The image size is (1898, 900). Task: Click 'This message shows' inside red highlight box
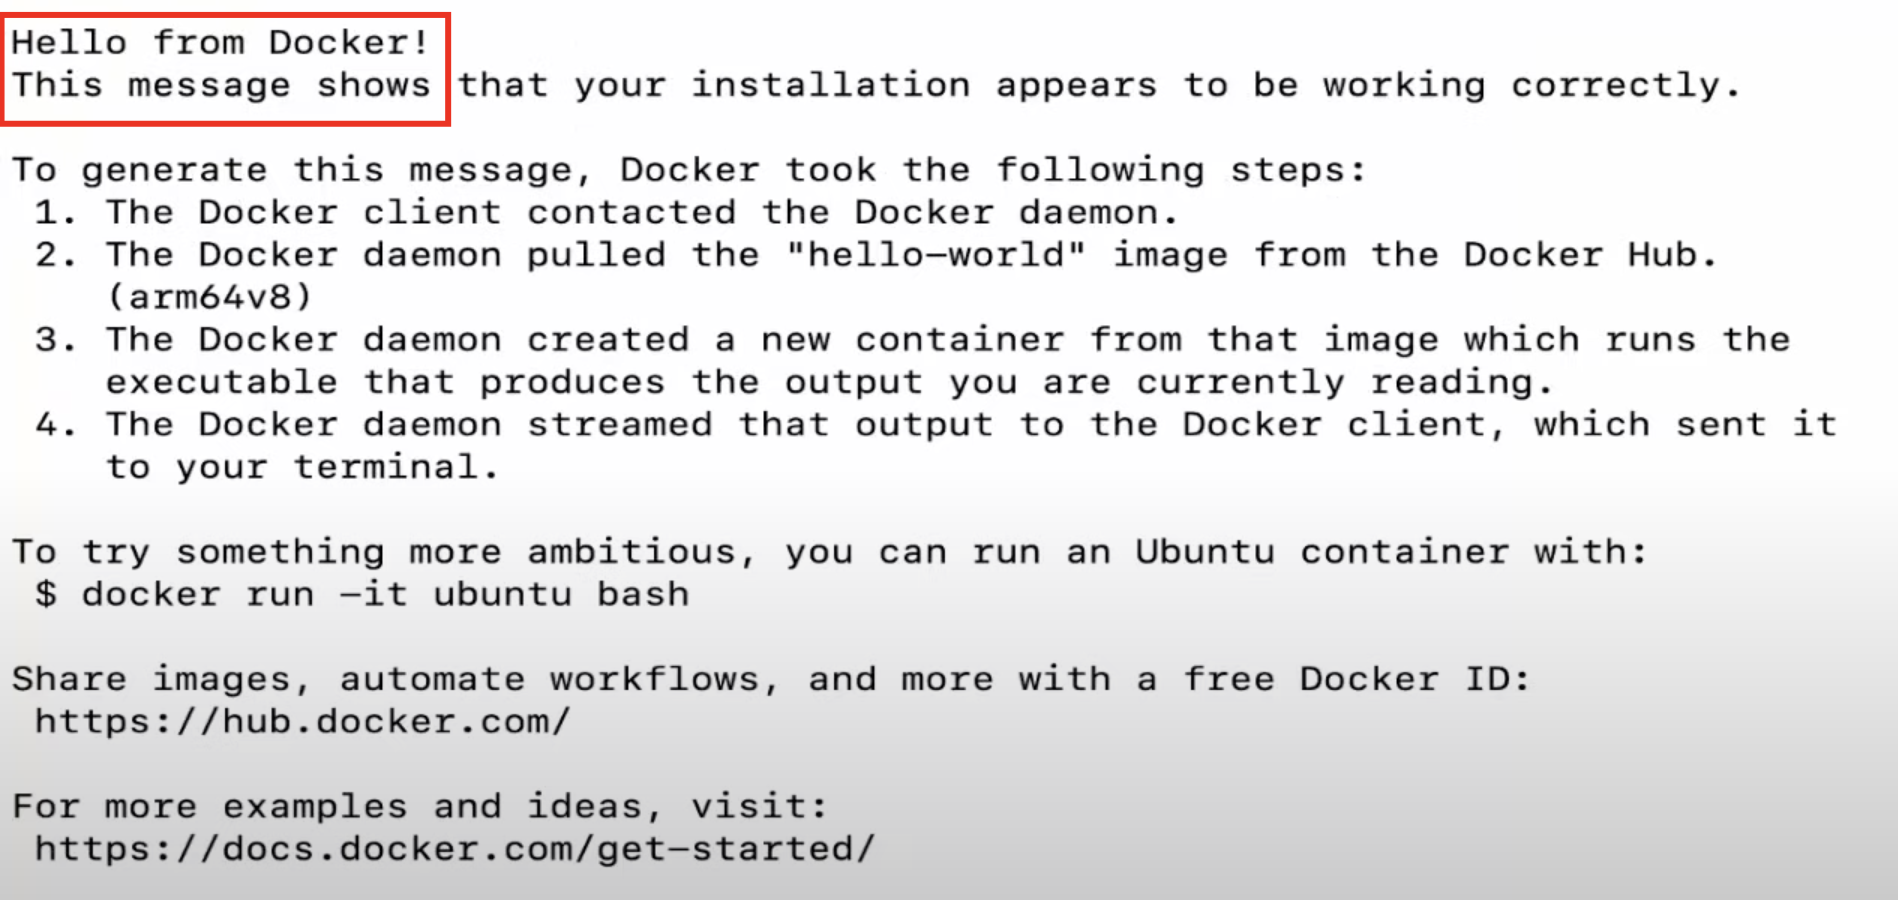(x=221, y=85)
